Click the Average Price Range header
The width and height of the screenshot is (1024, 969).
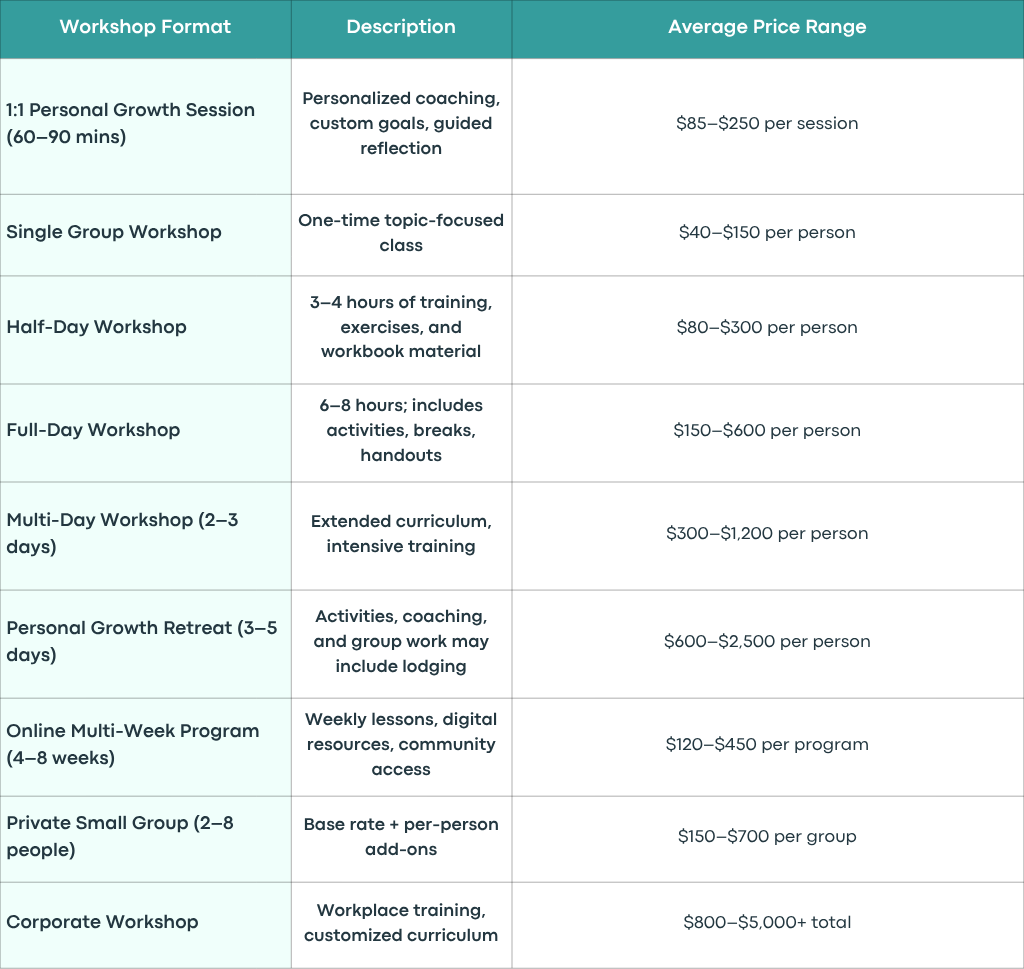[767, 27]
